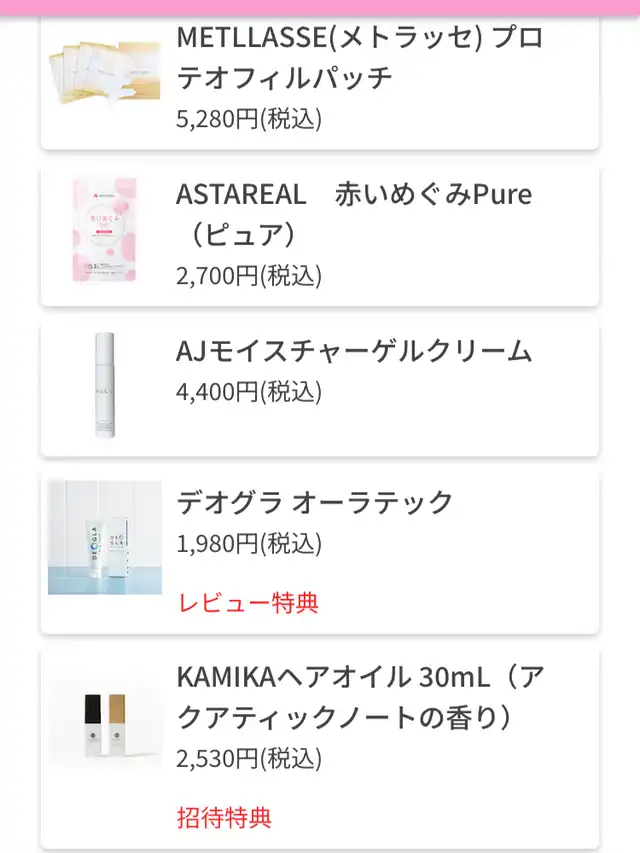The width and height of the screenshot is (640, 853).
Task: Click the red レビュー特典 label
Action: tap(248, 603)
